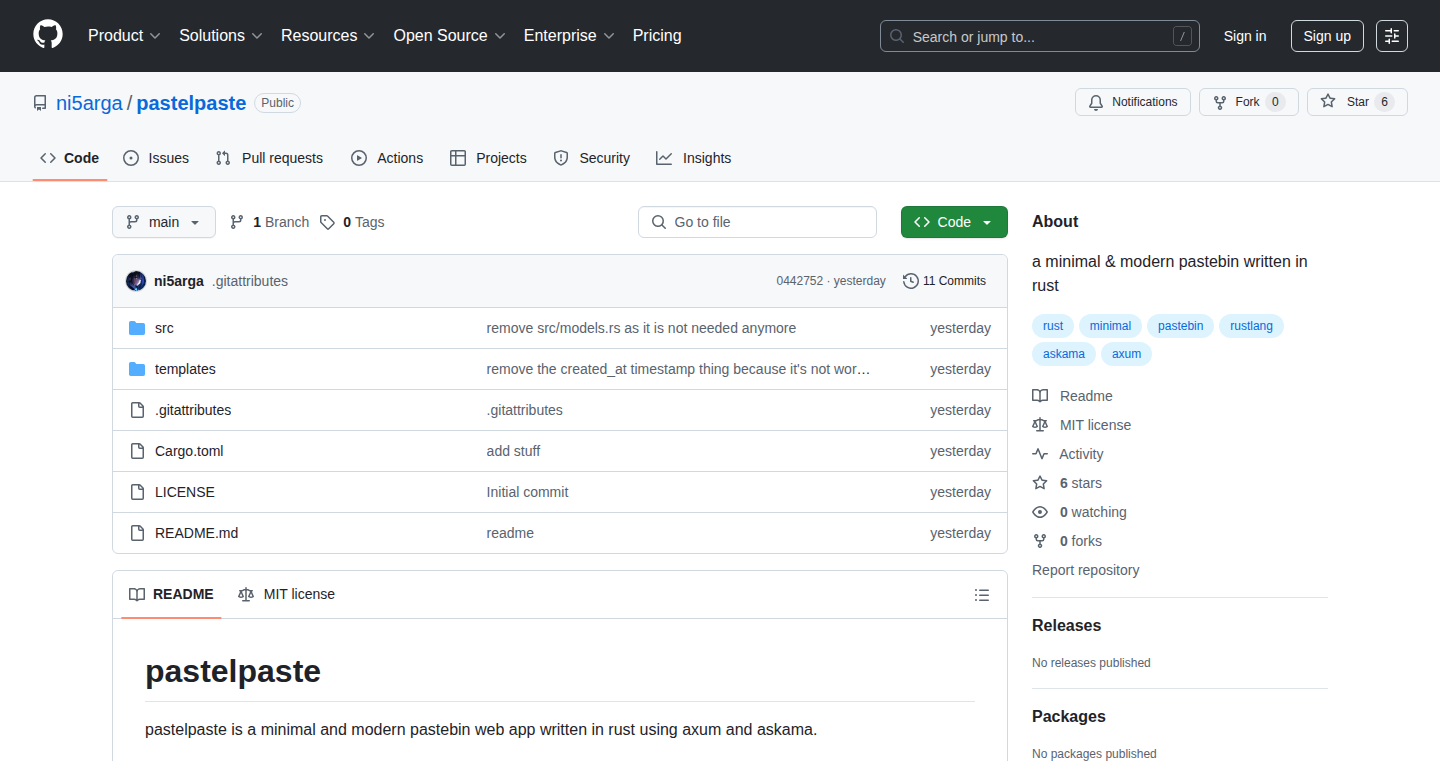Click the ni5arga avatar in commit row
Image resolution: width=1440 pixels, height=761 pixels.
(x=136, y=281)
